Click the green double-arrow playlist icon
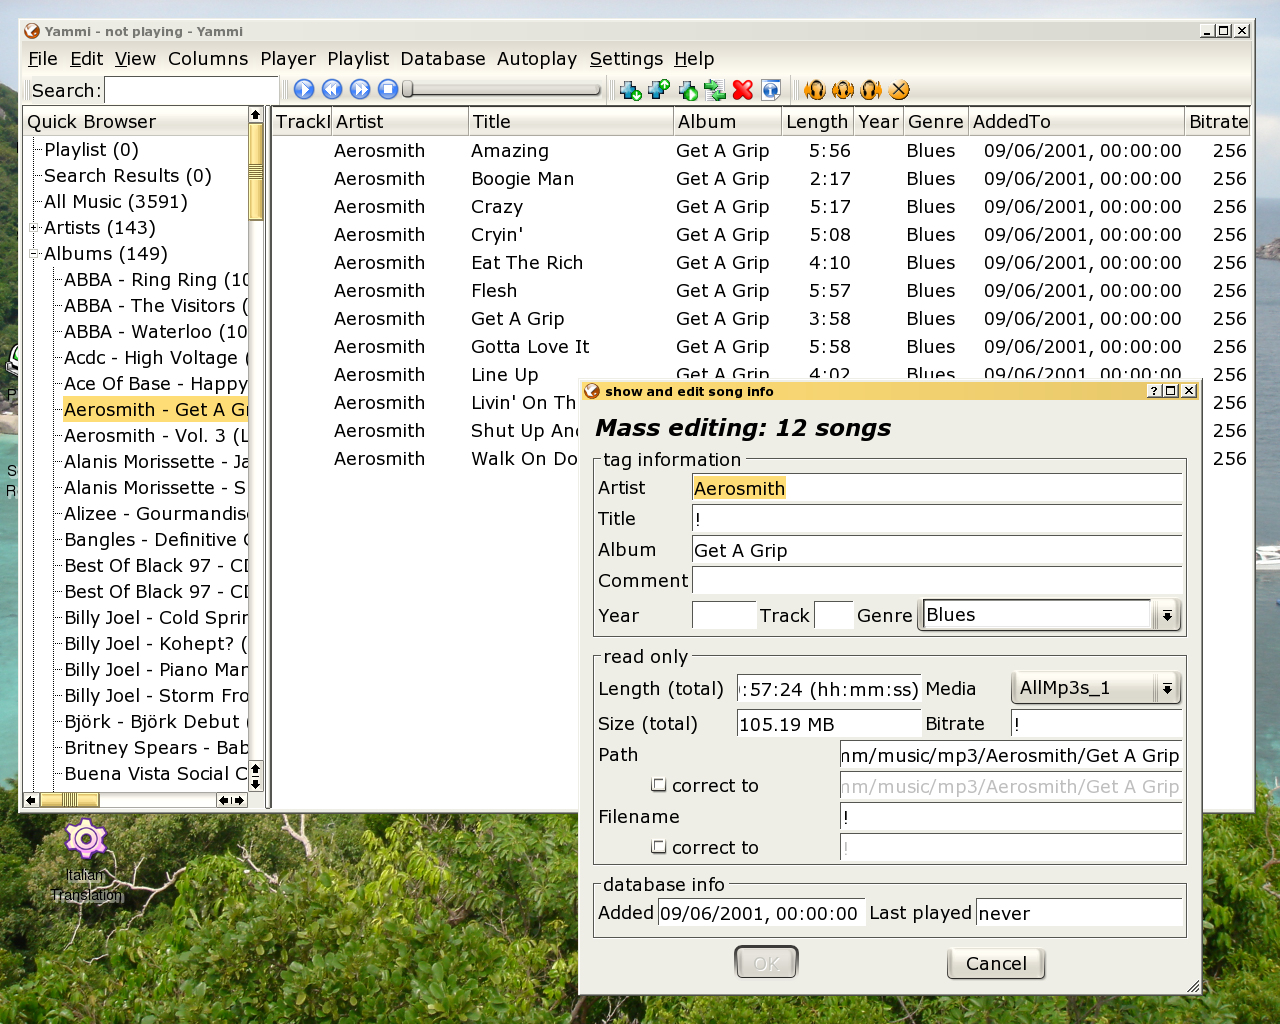1280x1024 pixels. point(715,90)
